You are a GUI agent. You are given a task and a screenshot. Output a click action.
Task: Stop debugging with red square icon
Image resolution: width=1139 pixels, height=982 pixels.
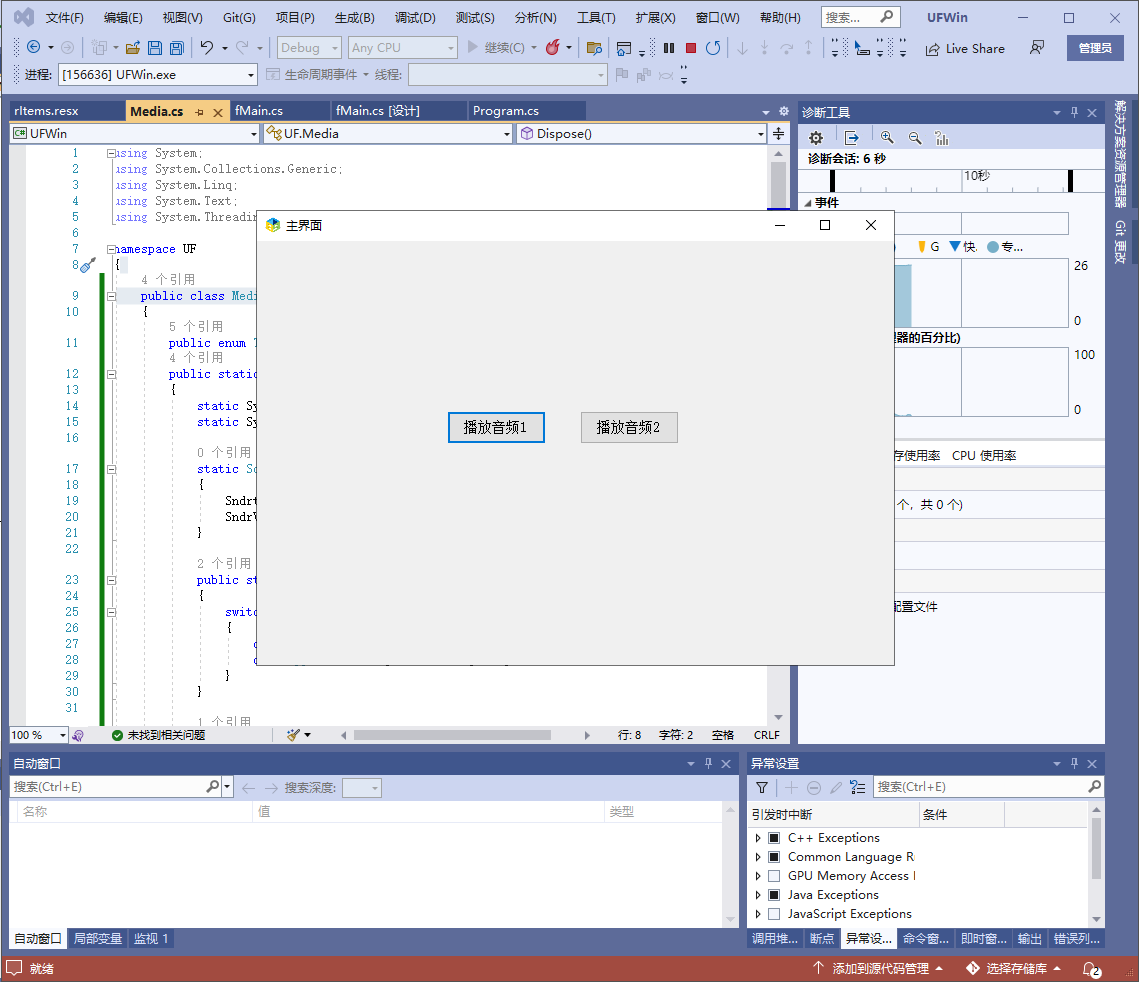pos(691,48)
